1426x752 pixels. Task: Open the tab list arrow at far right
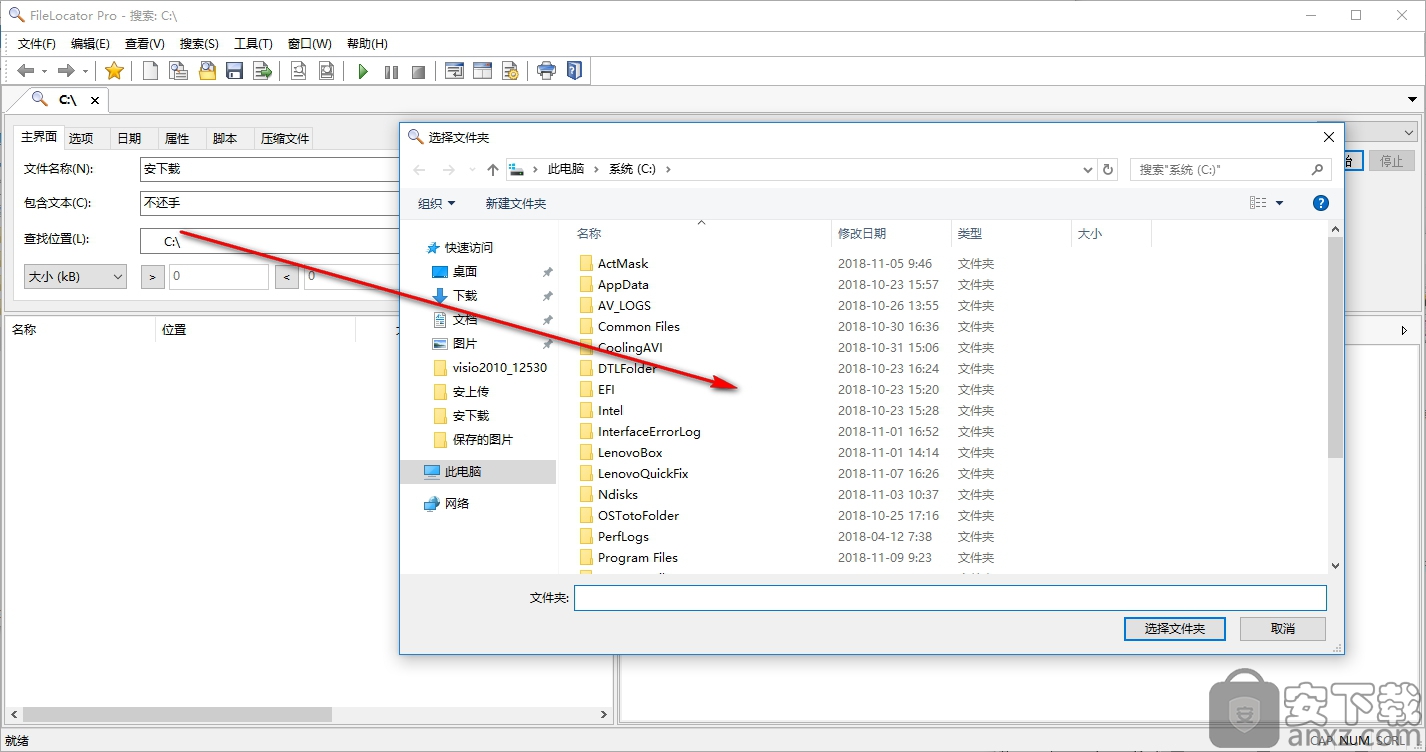tap(1413, 100)
